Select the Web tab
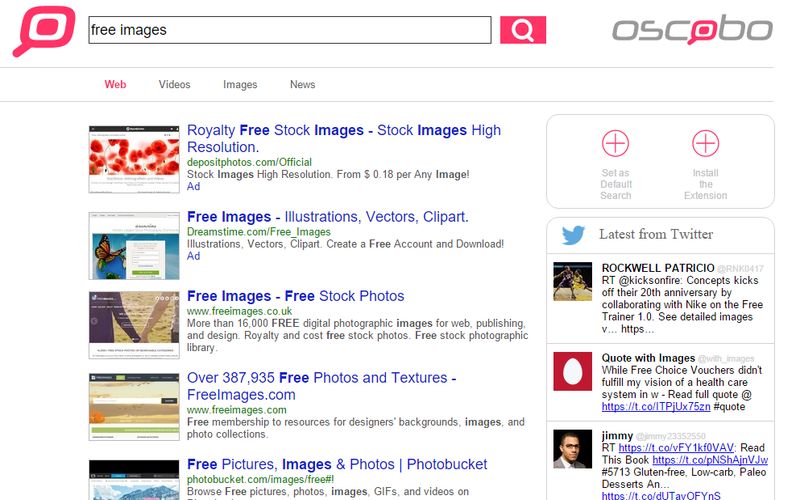Viewport: 800px width, 500px height. click(x=115, y=85)
